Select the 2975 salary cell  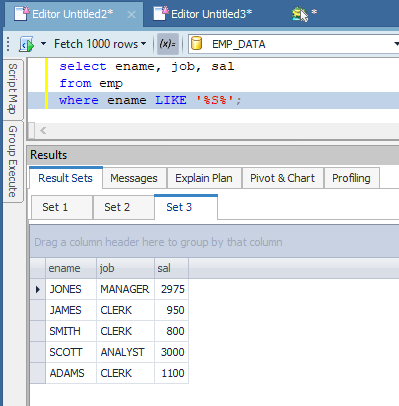171,289
